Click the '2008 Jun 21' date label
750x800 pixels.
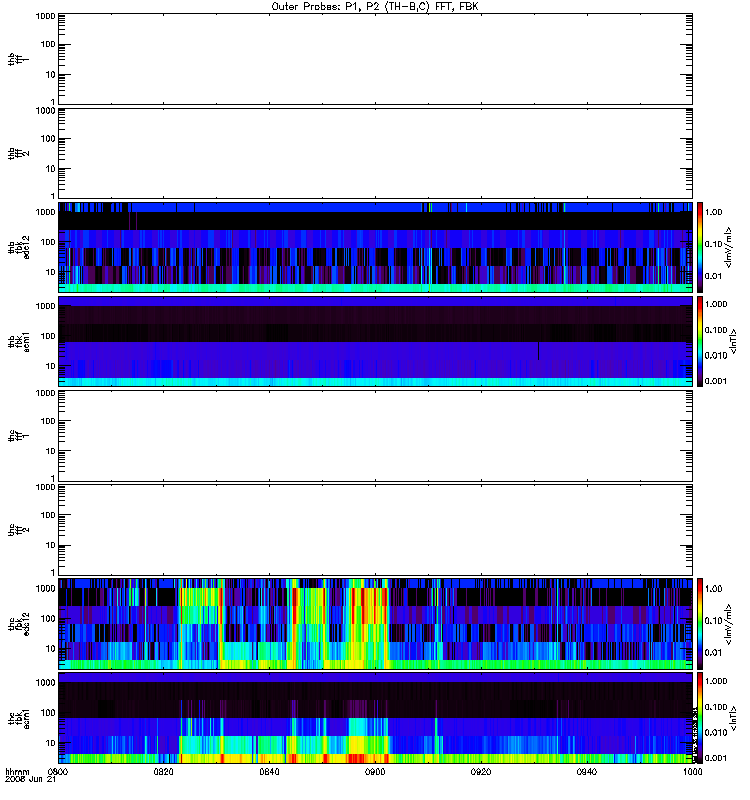tap(27, 780)
